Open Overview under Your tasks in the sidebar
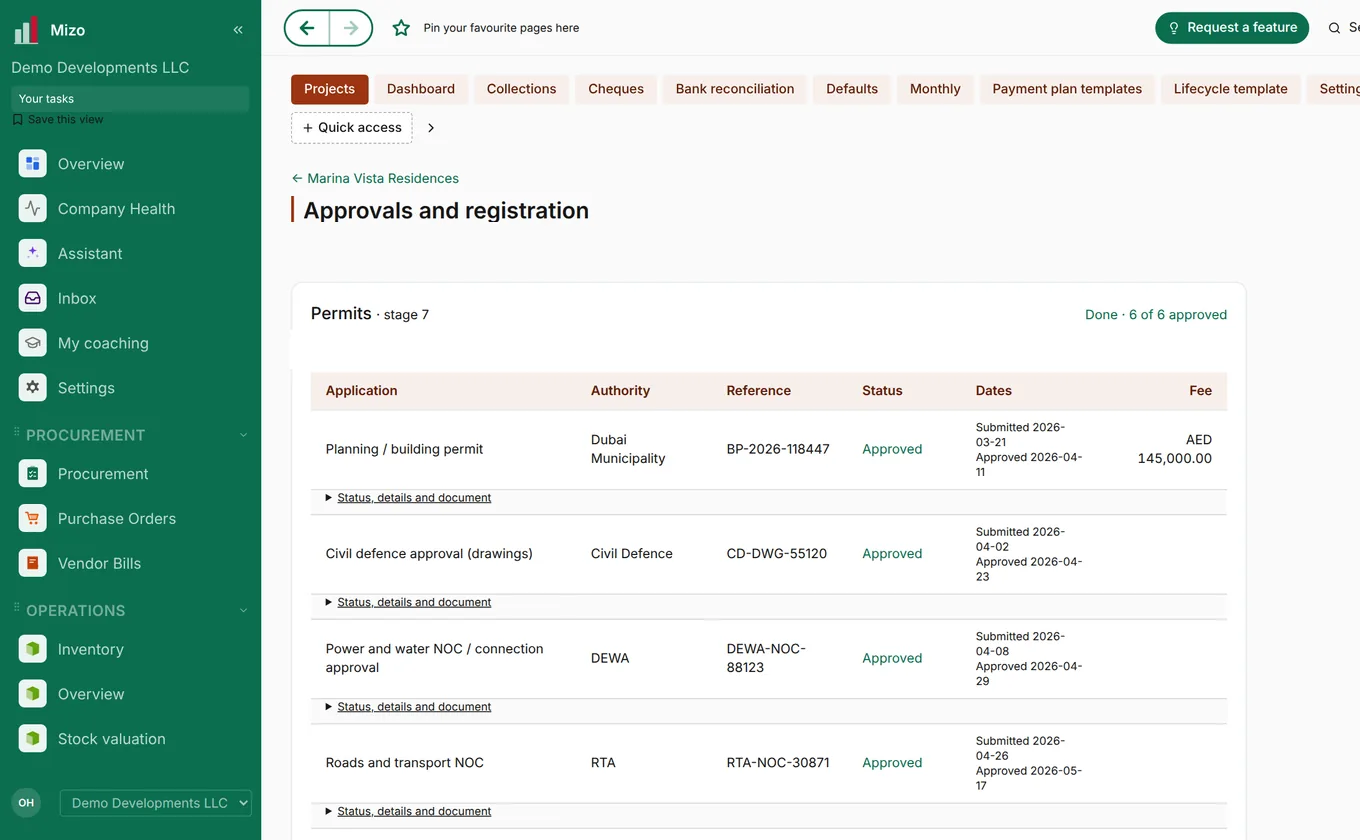 [x=91, y=164]
